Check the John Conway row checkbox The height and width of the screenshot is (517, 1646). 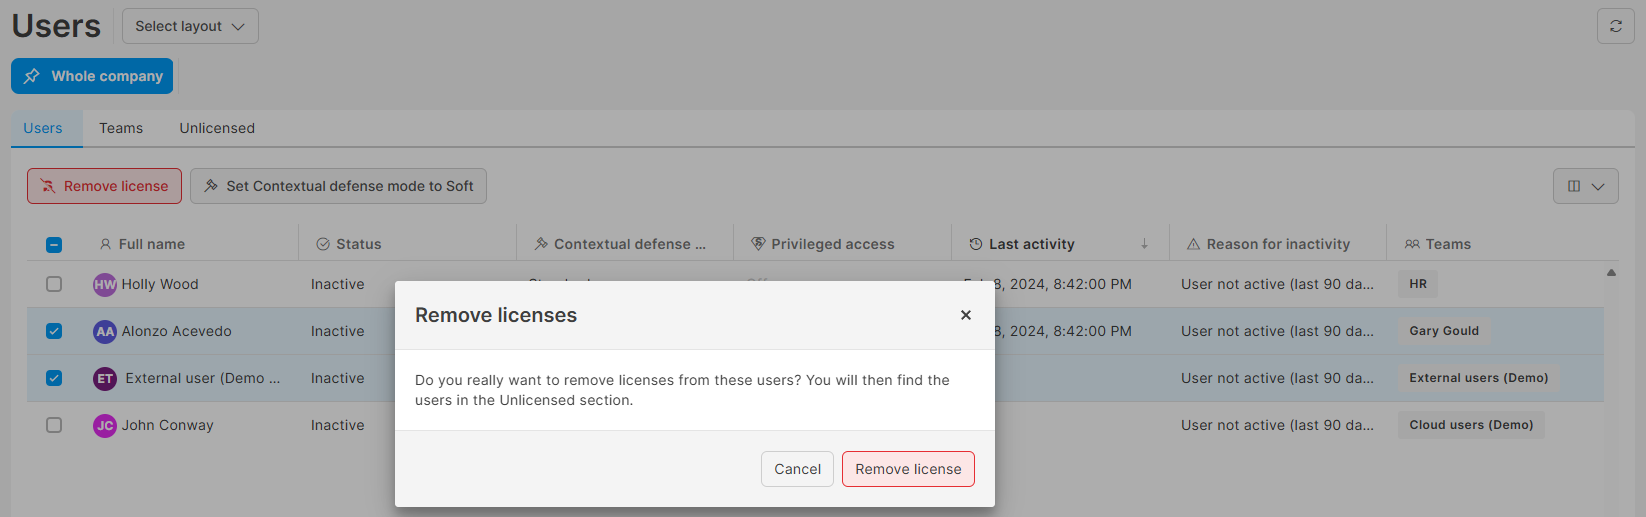(54, 425)
